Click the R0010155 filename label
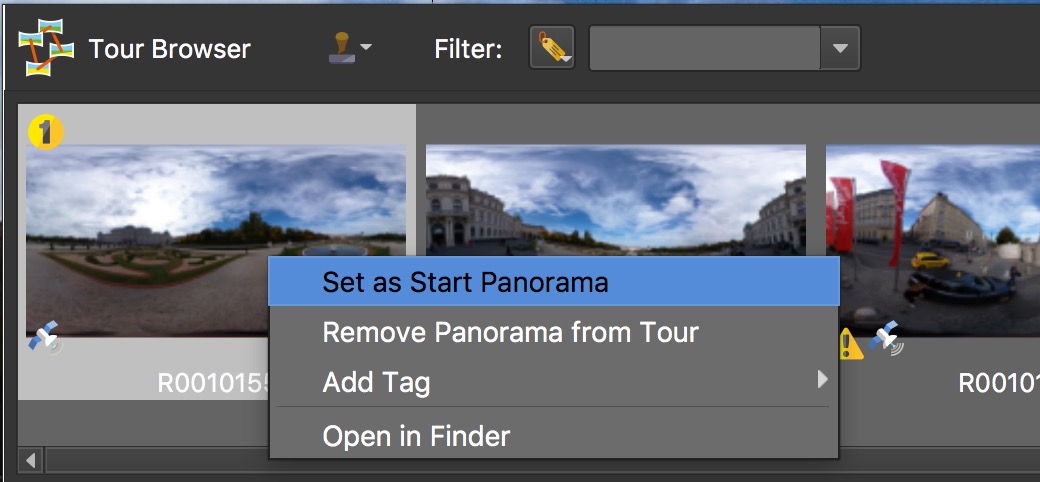The image size is (1040, 482). pyautogui.click(x=212, y=383)
